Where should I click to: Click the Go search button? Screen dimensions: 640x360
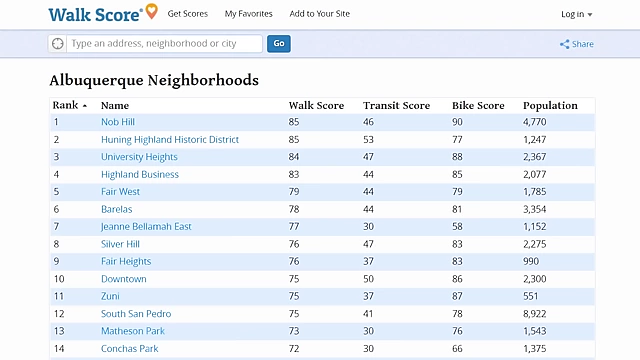pyautogui.click(x=279, y=43)
